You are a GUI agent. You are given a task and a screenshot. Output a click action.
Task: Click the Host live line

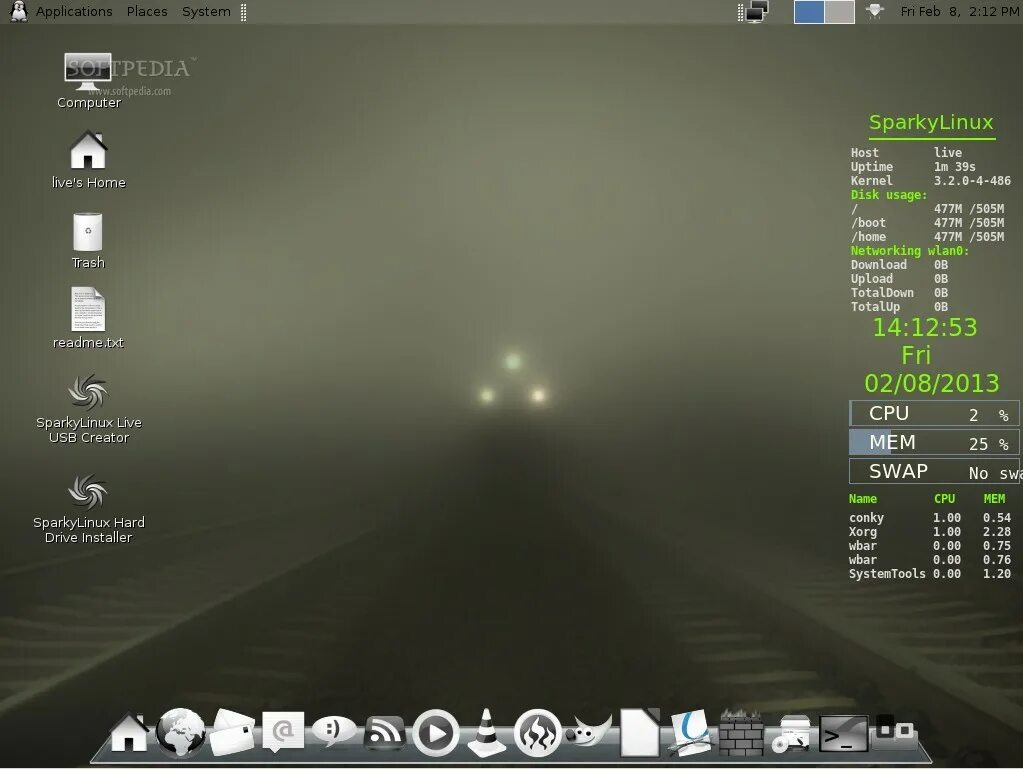906,153
